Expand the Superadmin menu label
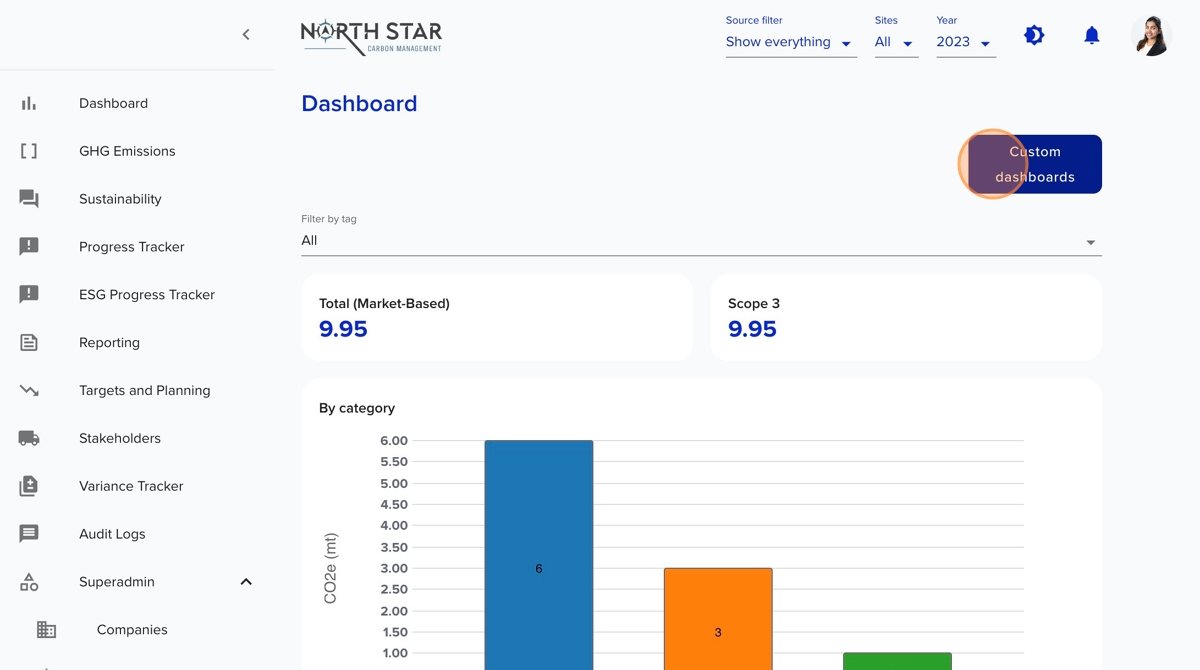The height and width of the screenshot is (670, 1200). [117, 582]
